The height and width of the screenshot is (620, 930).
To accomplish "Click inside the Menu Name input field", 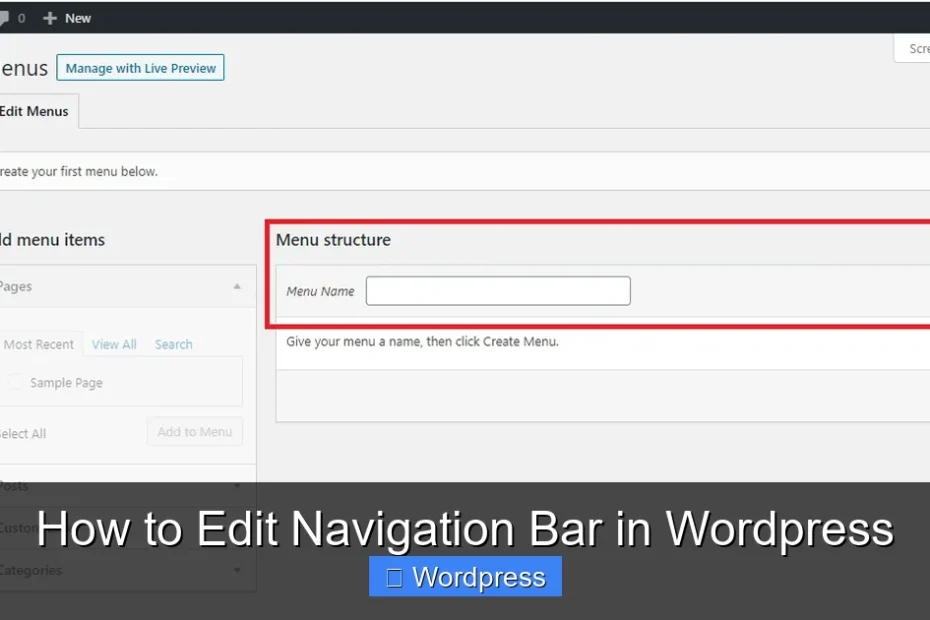I will click(497, 290).
